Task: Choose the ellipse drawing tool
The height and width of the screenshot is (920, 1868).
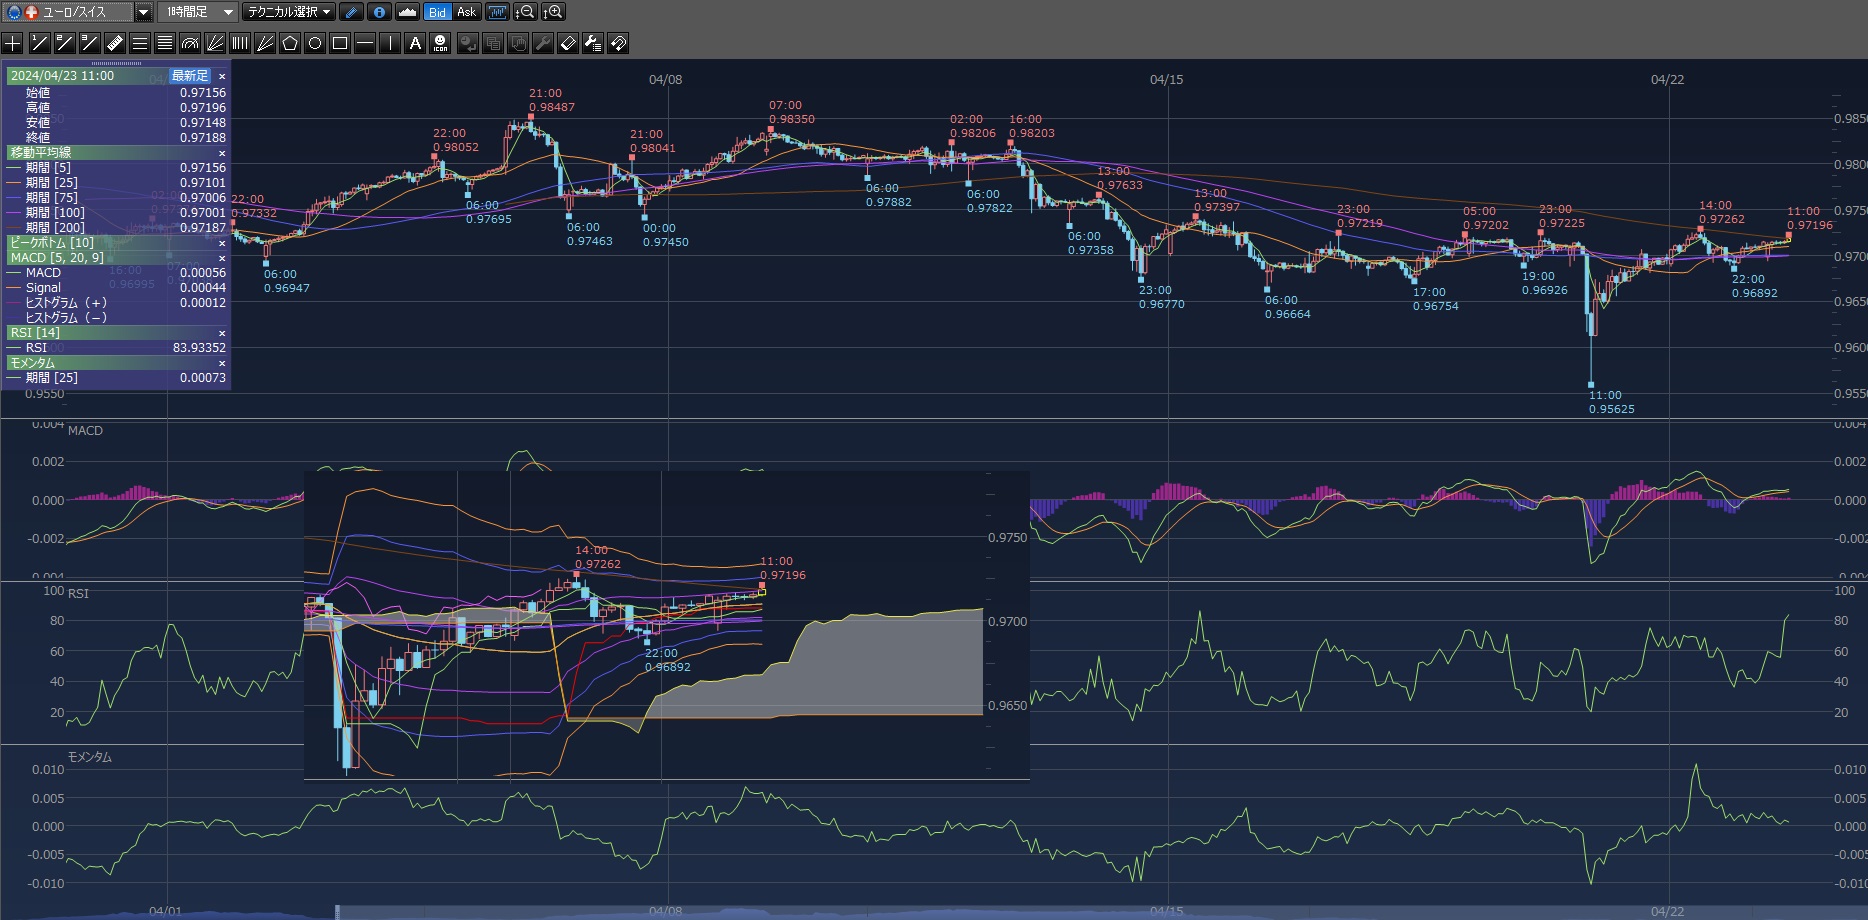Action: click(315, 43)
